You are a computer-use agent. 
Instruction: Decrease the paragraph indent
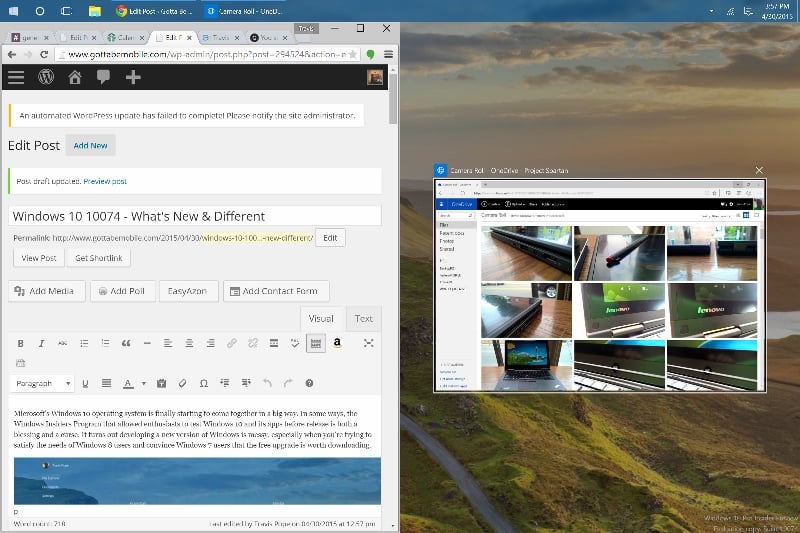click(x=224, y=384)
